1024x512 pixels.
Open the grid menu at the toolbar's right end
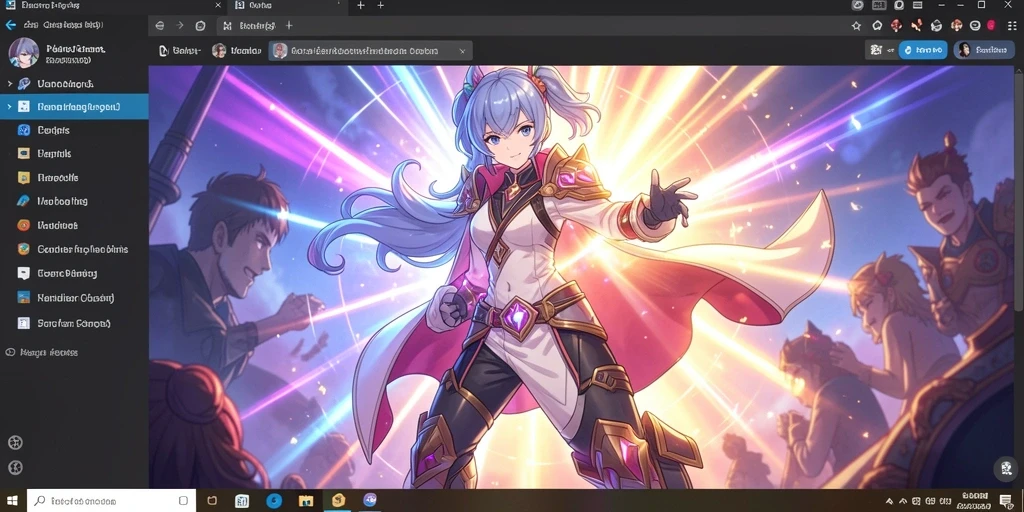tap(1012, 25)
